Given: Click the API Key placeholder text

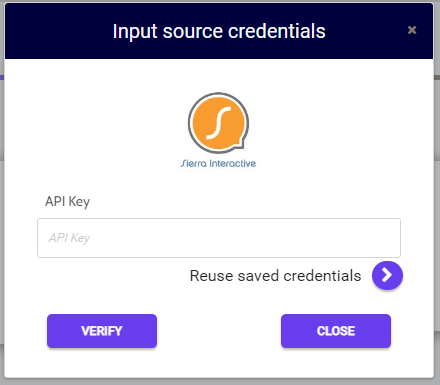Looking at the screenshot, I should [x=69, y=238].
